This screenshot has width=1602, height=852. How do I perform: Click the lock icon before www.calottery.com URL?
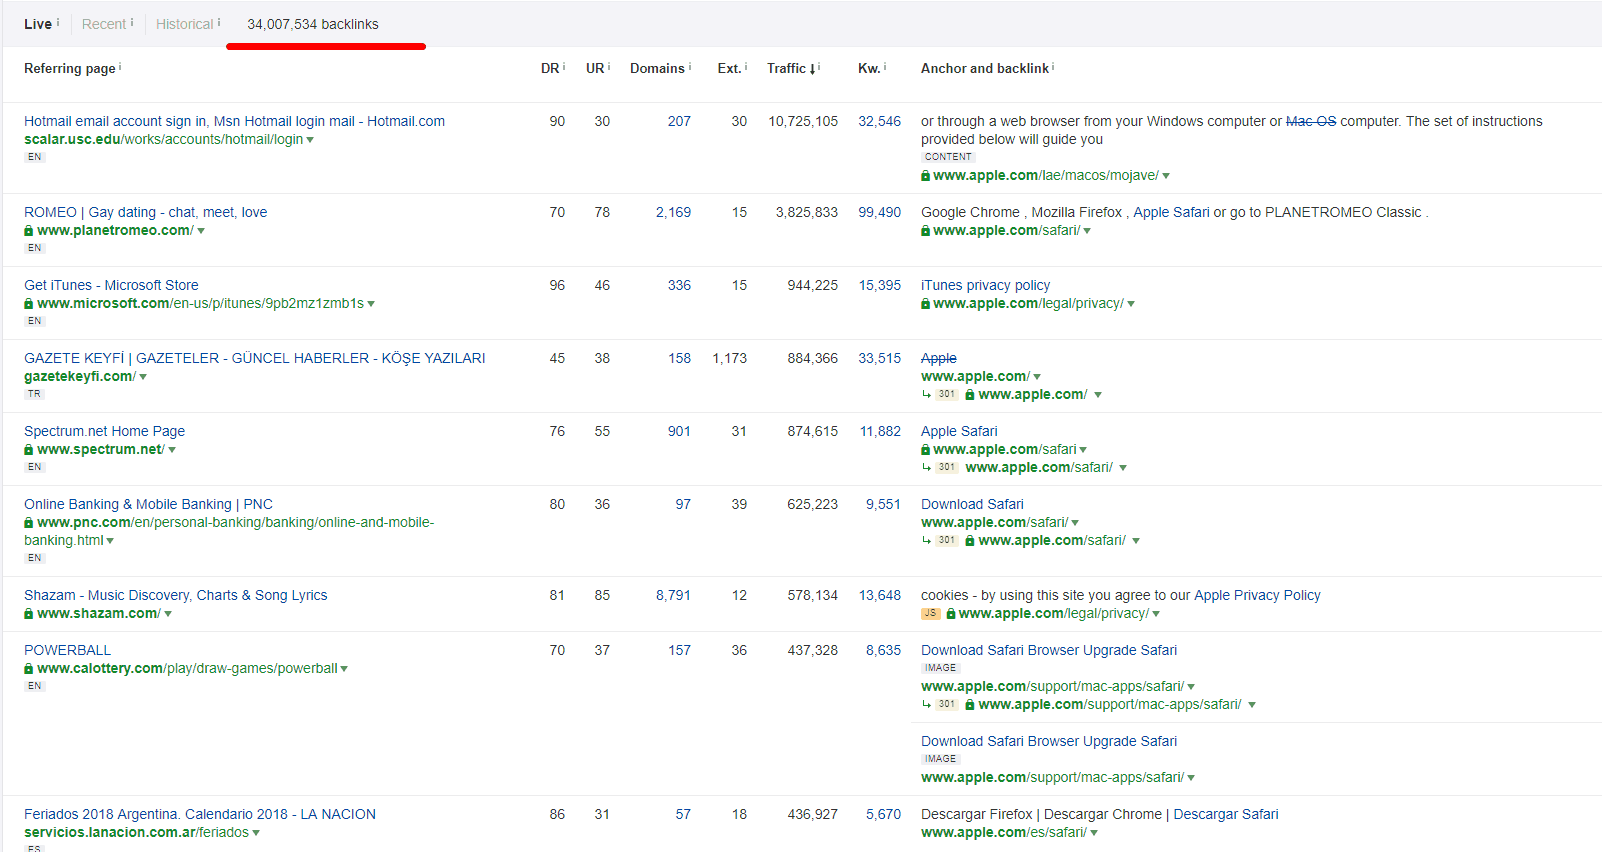[x=29, y=669]
